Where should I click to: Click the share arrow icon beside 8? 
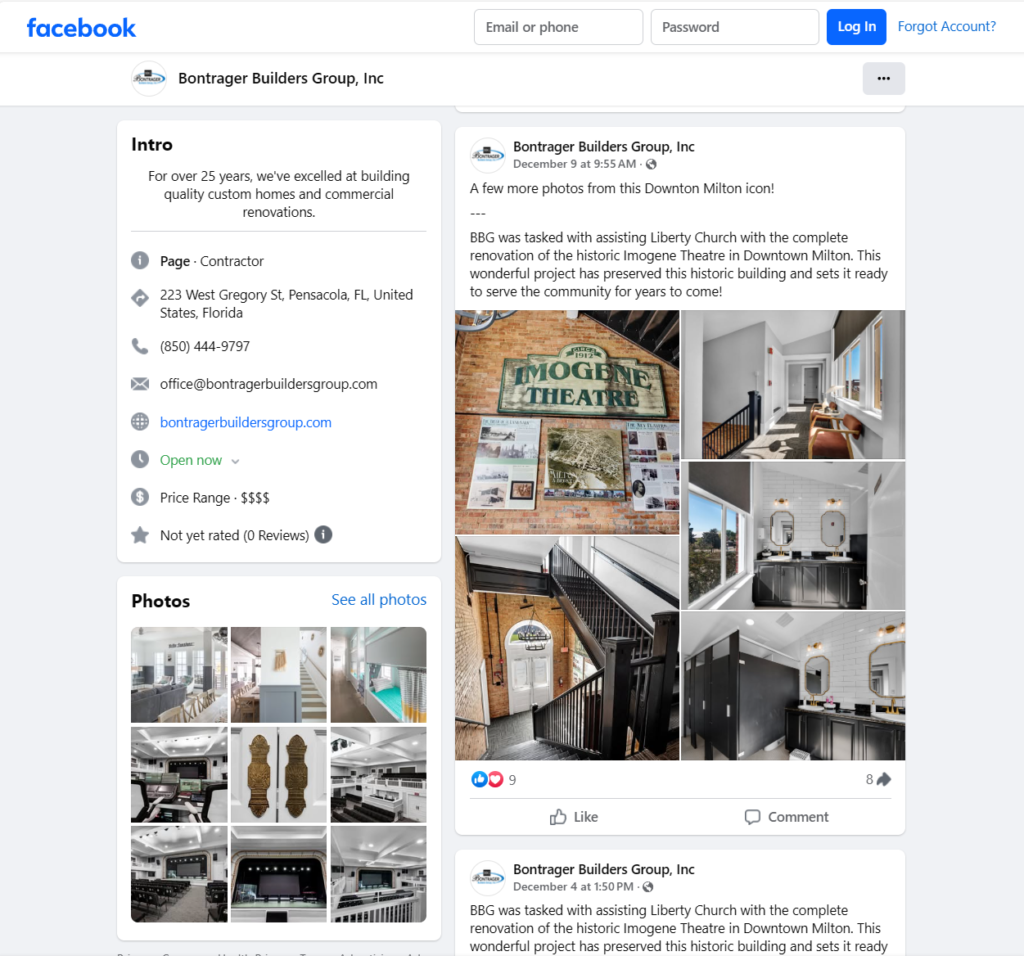point(884,780)
